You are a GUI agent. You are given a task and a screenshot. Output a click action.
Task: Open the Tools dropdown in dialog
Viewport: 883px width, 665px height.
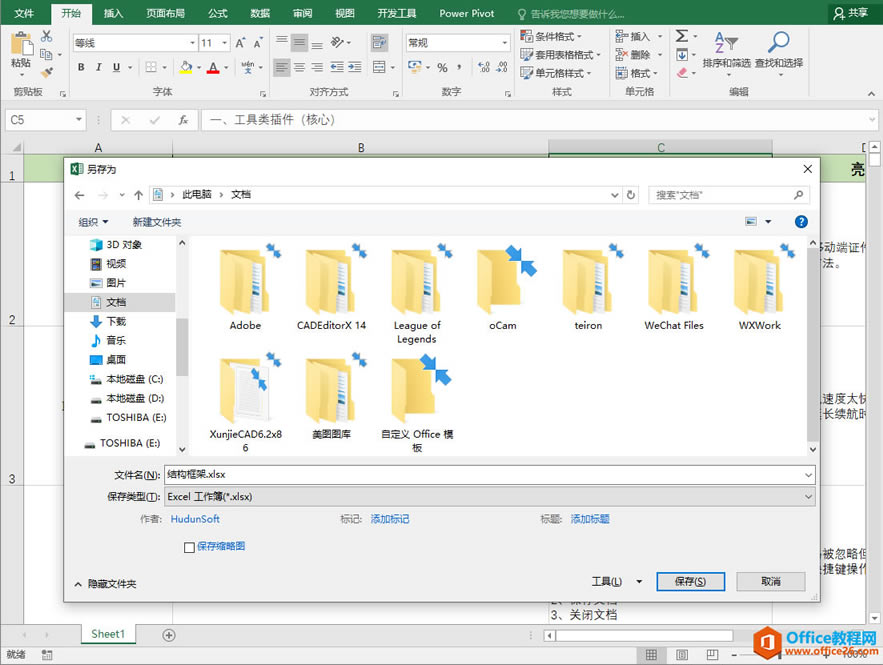coord(608,582)
